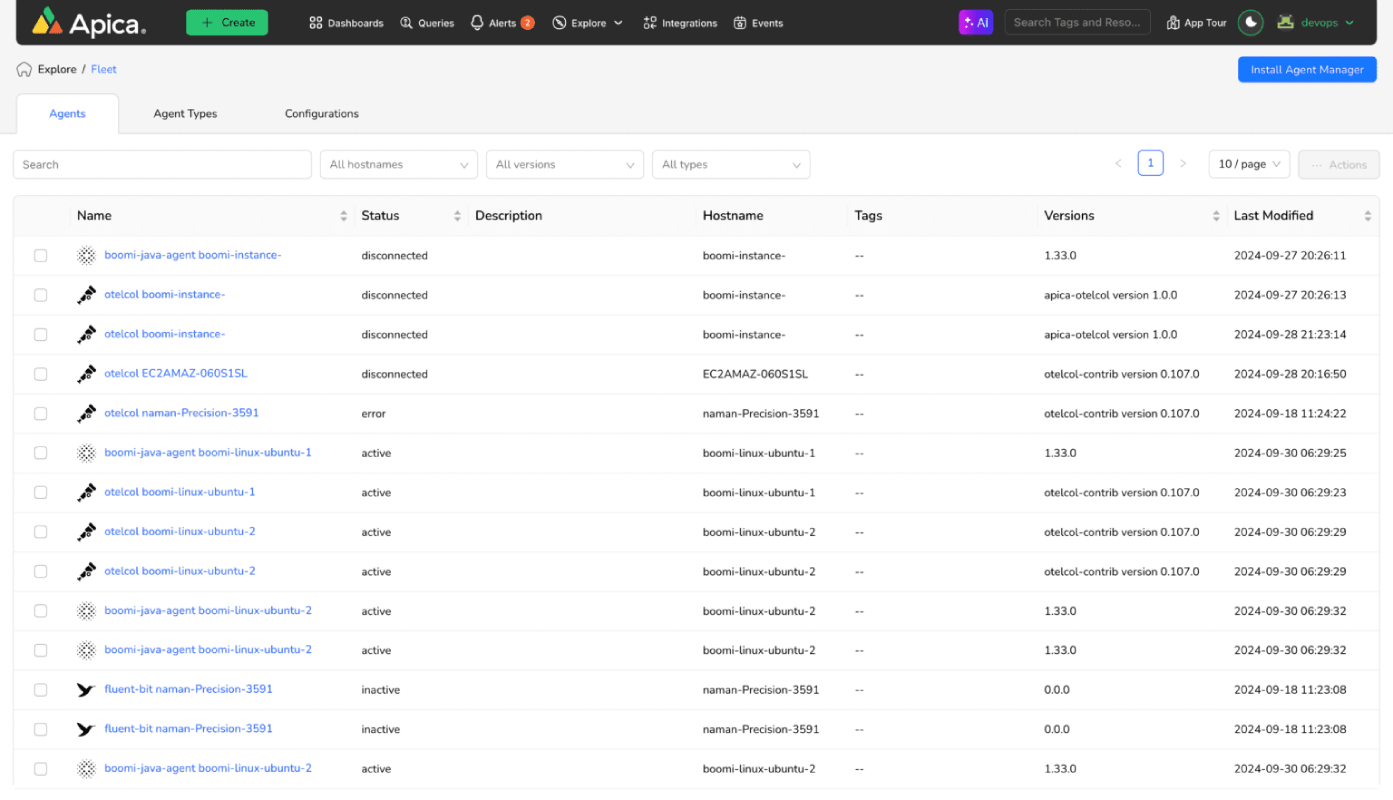Click the Explore home icon in breadcrumb
Viewport: 1393px width, 800px height.
[24, 69]
